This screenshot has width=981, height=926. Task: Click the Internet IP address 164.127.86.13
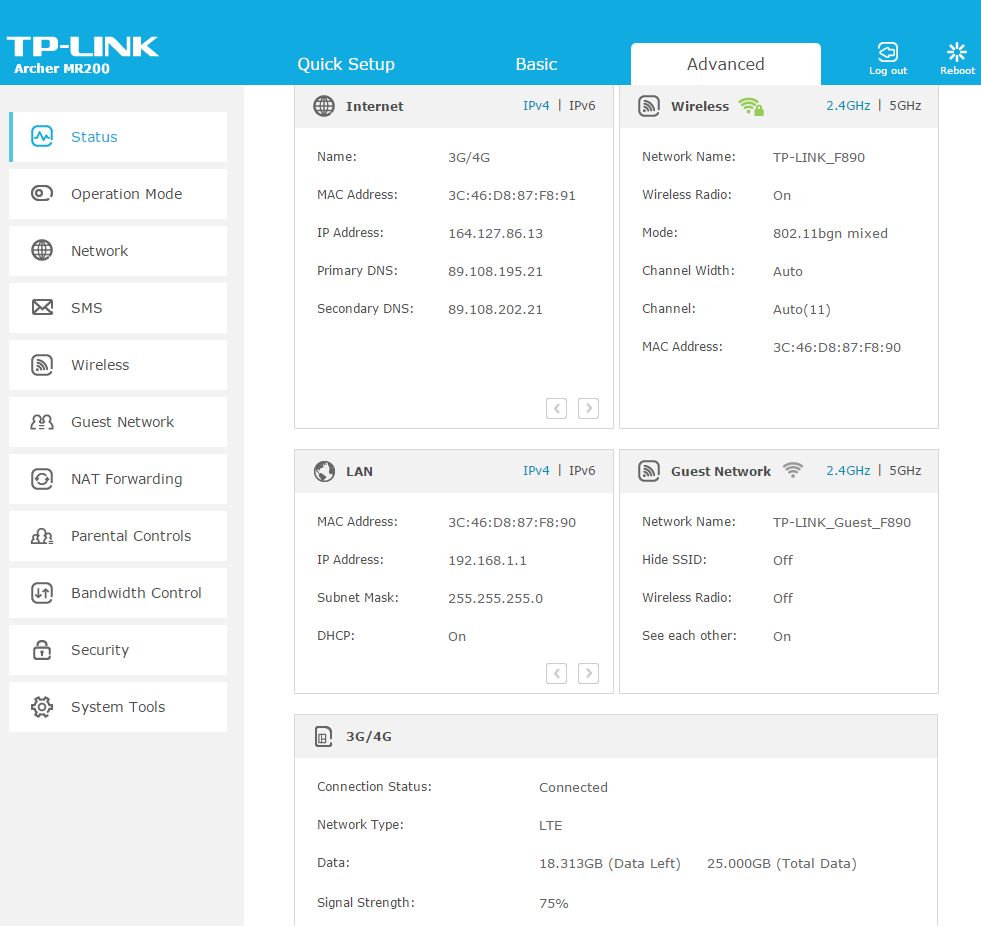(496, 233)
